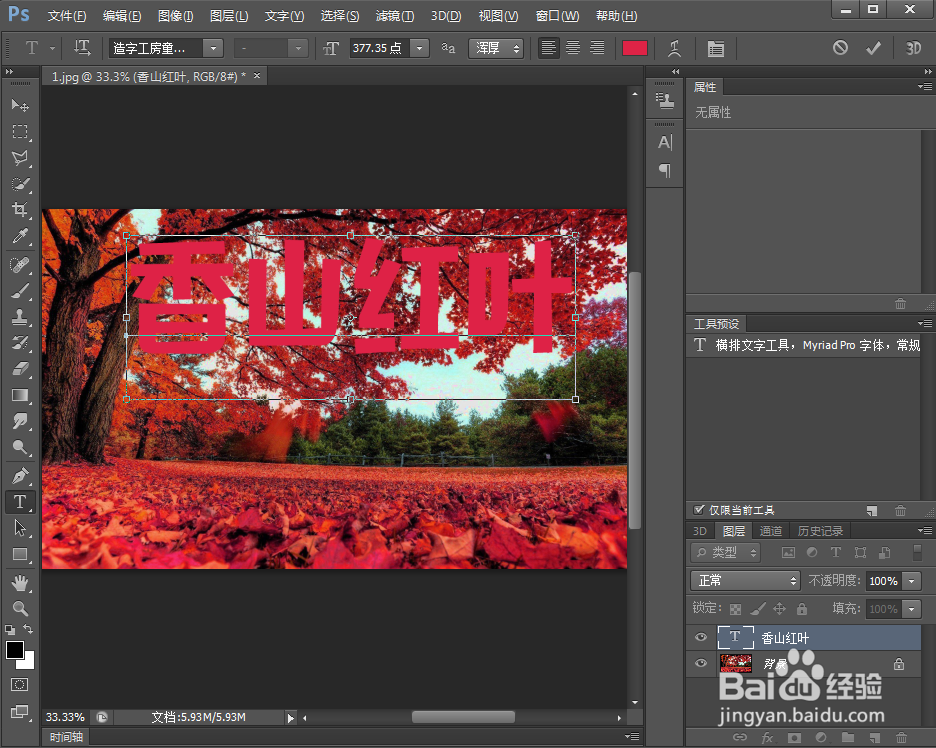The height and width of the screenshot is (748, 936).
Task: Toggle the current tool only checkbox
Action: [x=698, y=509]
